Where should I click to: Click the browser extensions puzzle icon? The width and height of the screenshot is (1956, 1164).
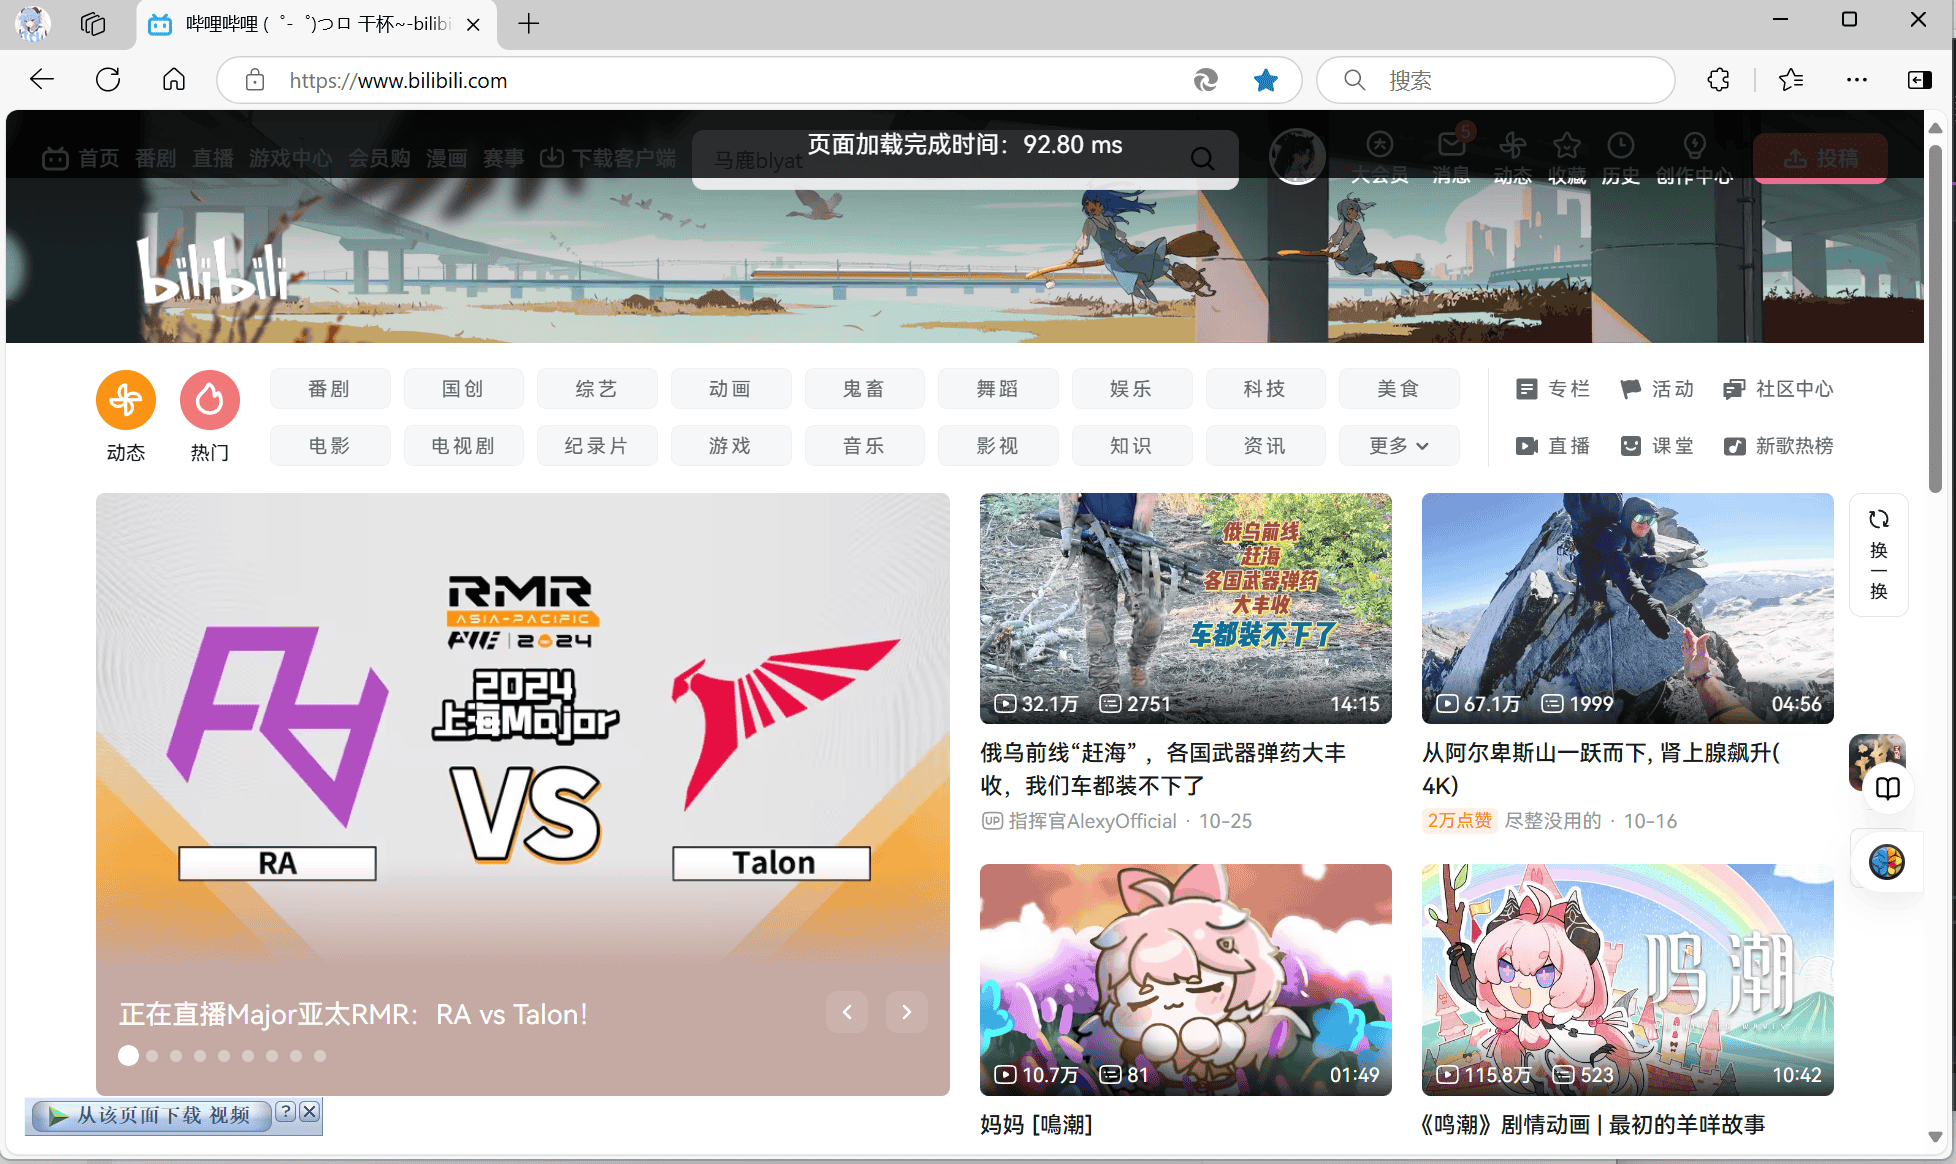(x=1719, y=80)
